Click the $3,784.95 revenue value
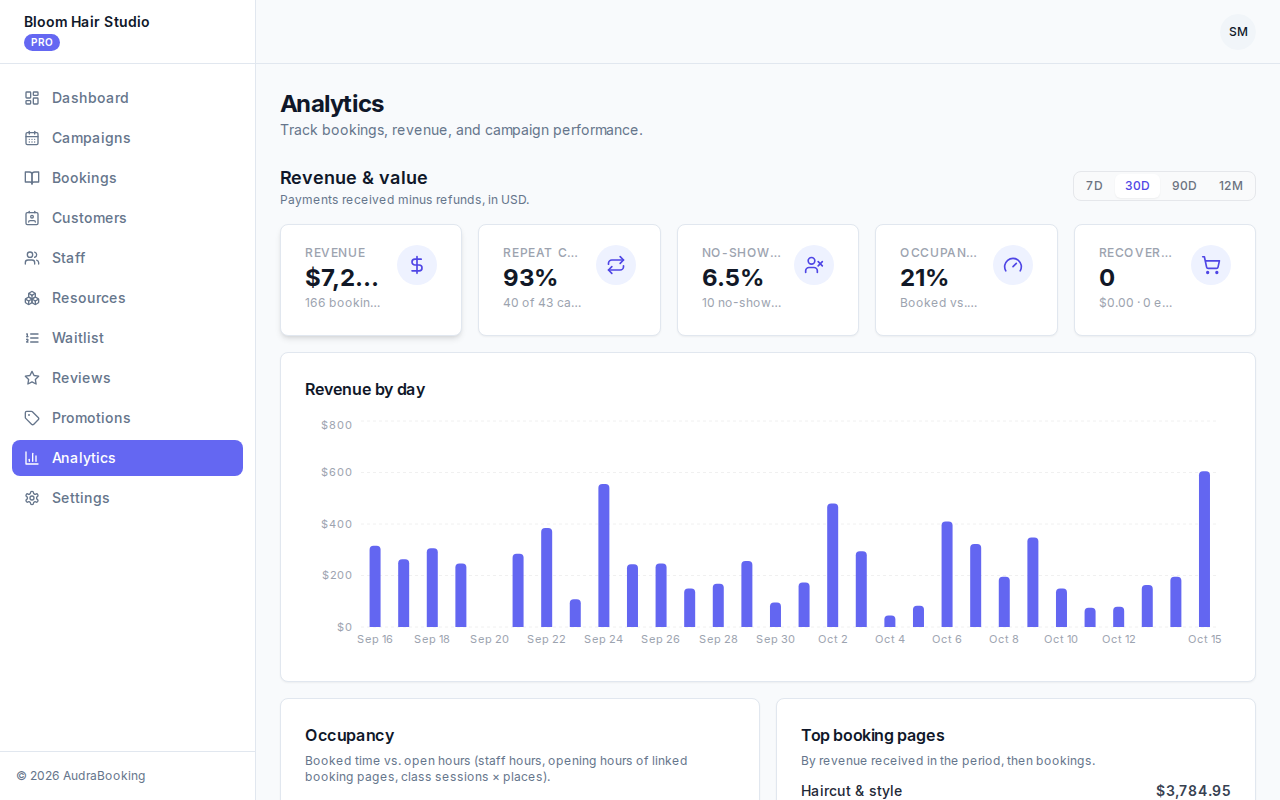Screen dimensions: 1280x800 1193,791
